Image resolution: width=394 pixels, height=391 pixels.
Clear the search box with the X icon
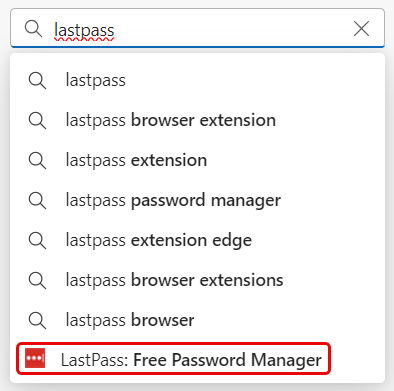(x=362, y=28)
